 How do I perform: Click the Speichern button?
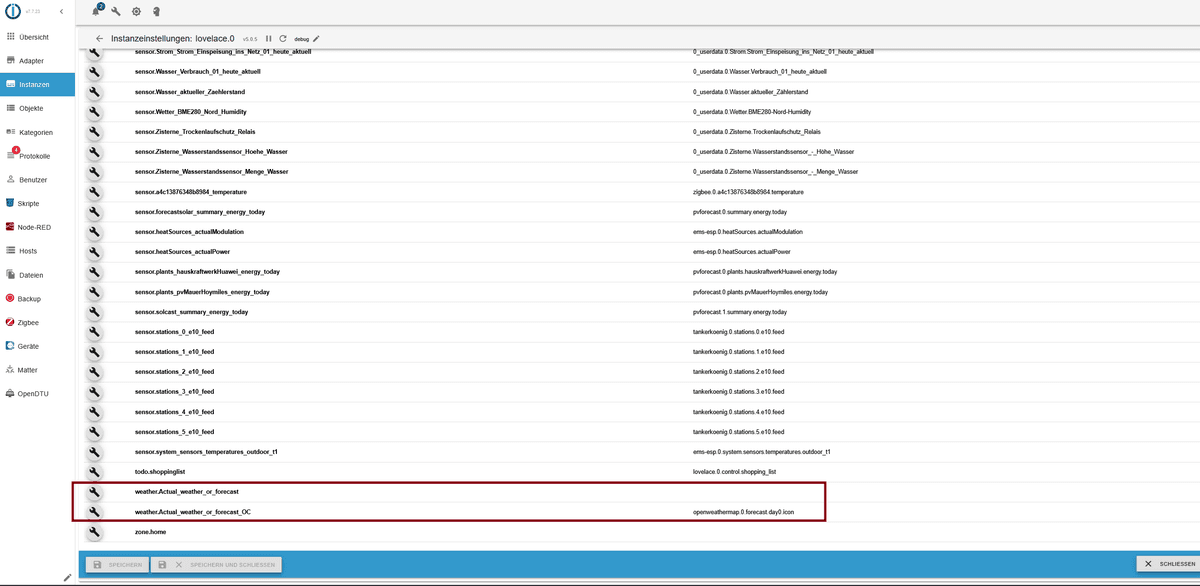click(x=116, y=565)
